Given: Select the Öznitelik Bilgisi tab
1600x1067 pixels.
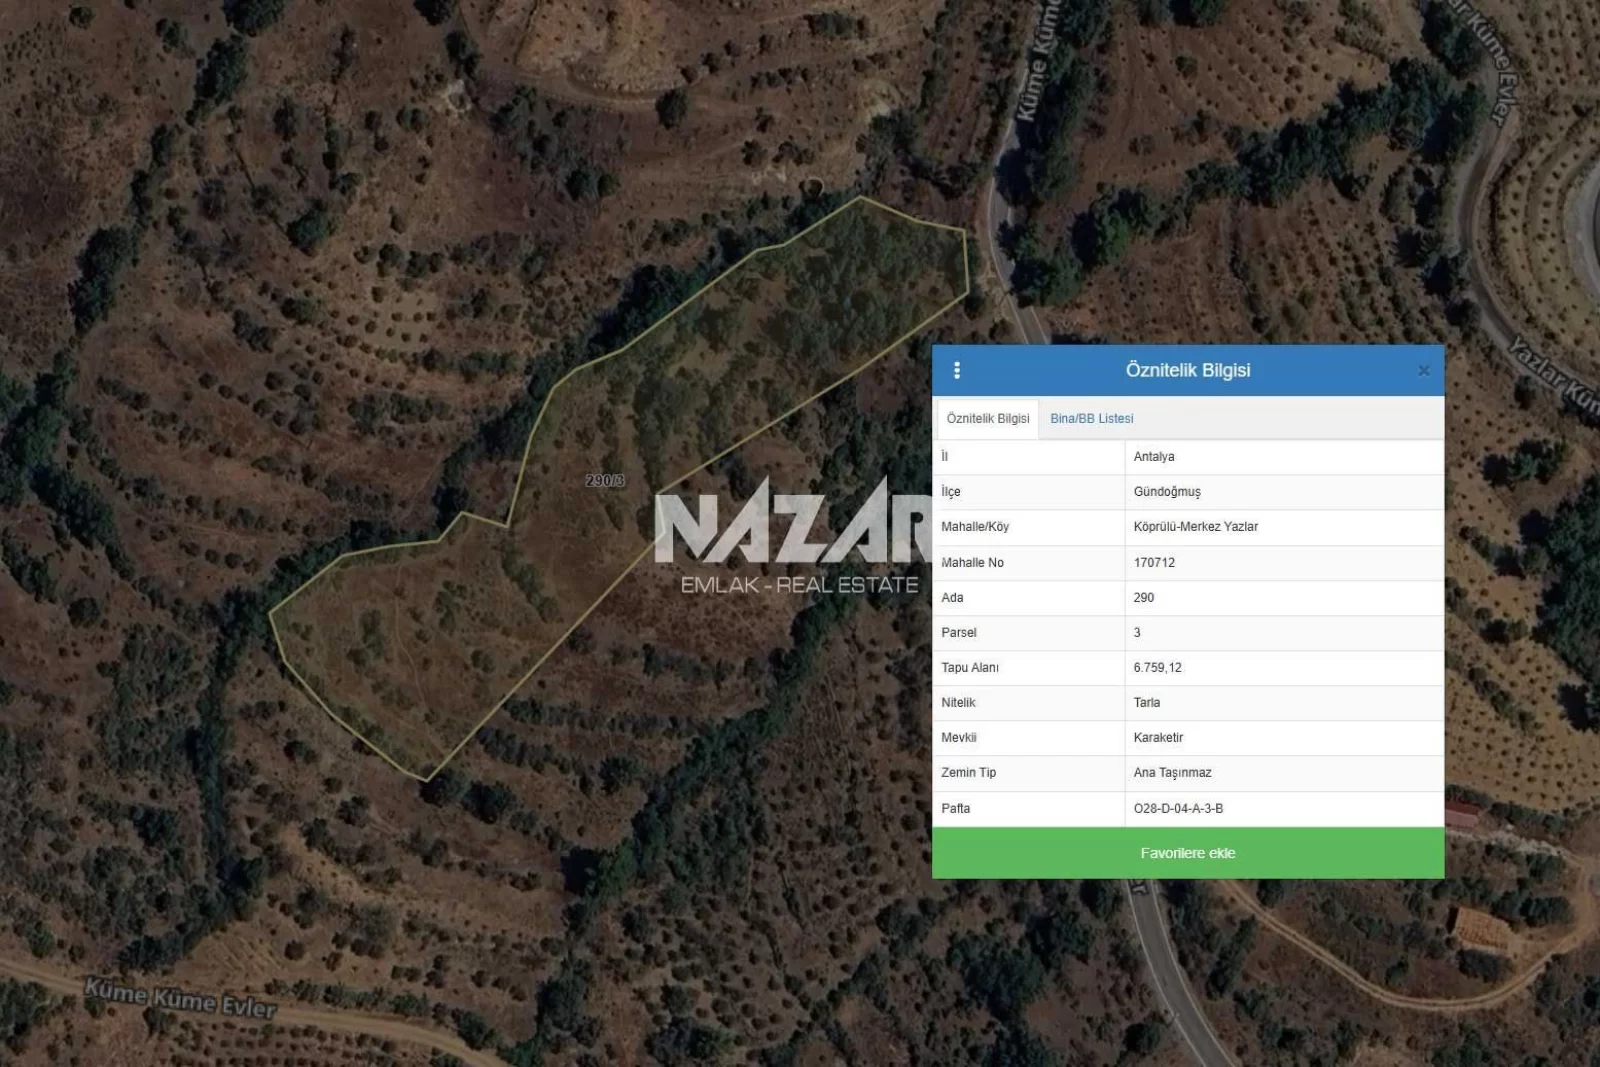Looking at the screenshot, I should (987, 419).
